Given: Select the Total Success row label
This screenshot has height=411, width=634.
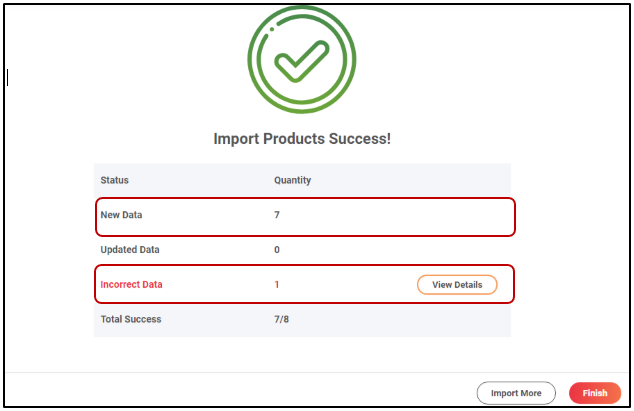Looking at the screenshot, I should coord(131,319).
